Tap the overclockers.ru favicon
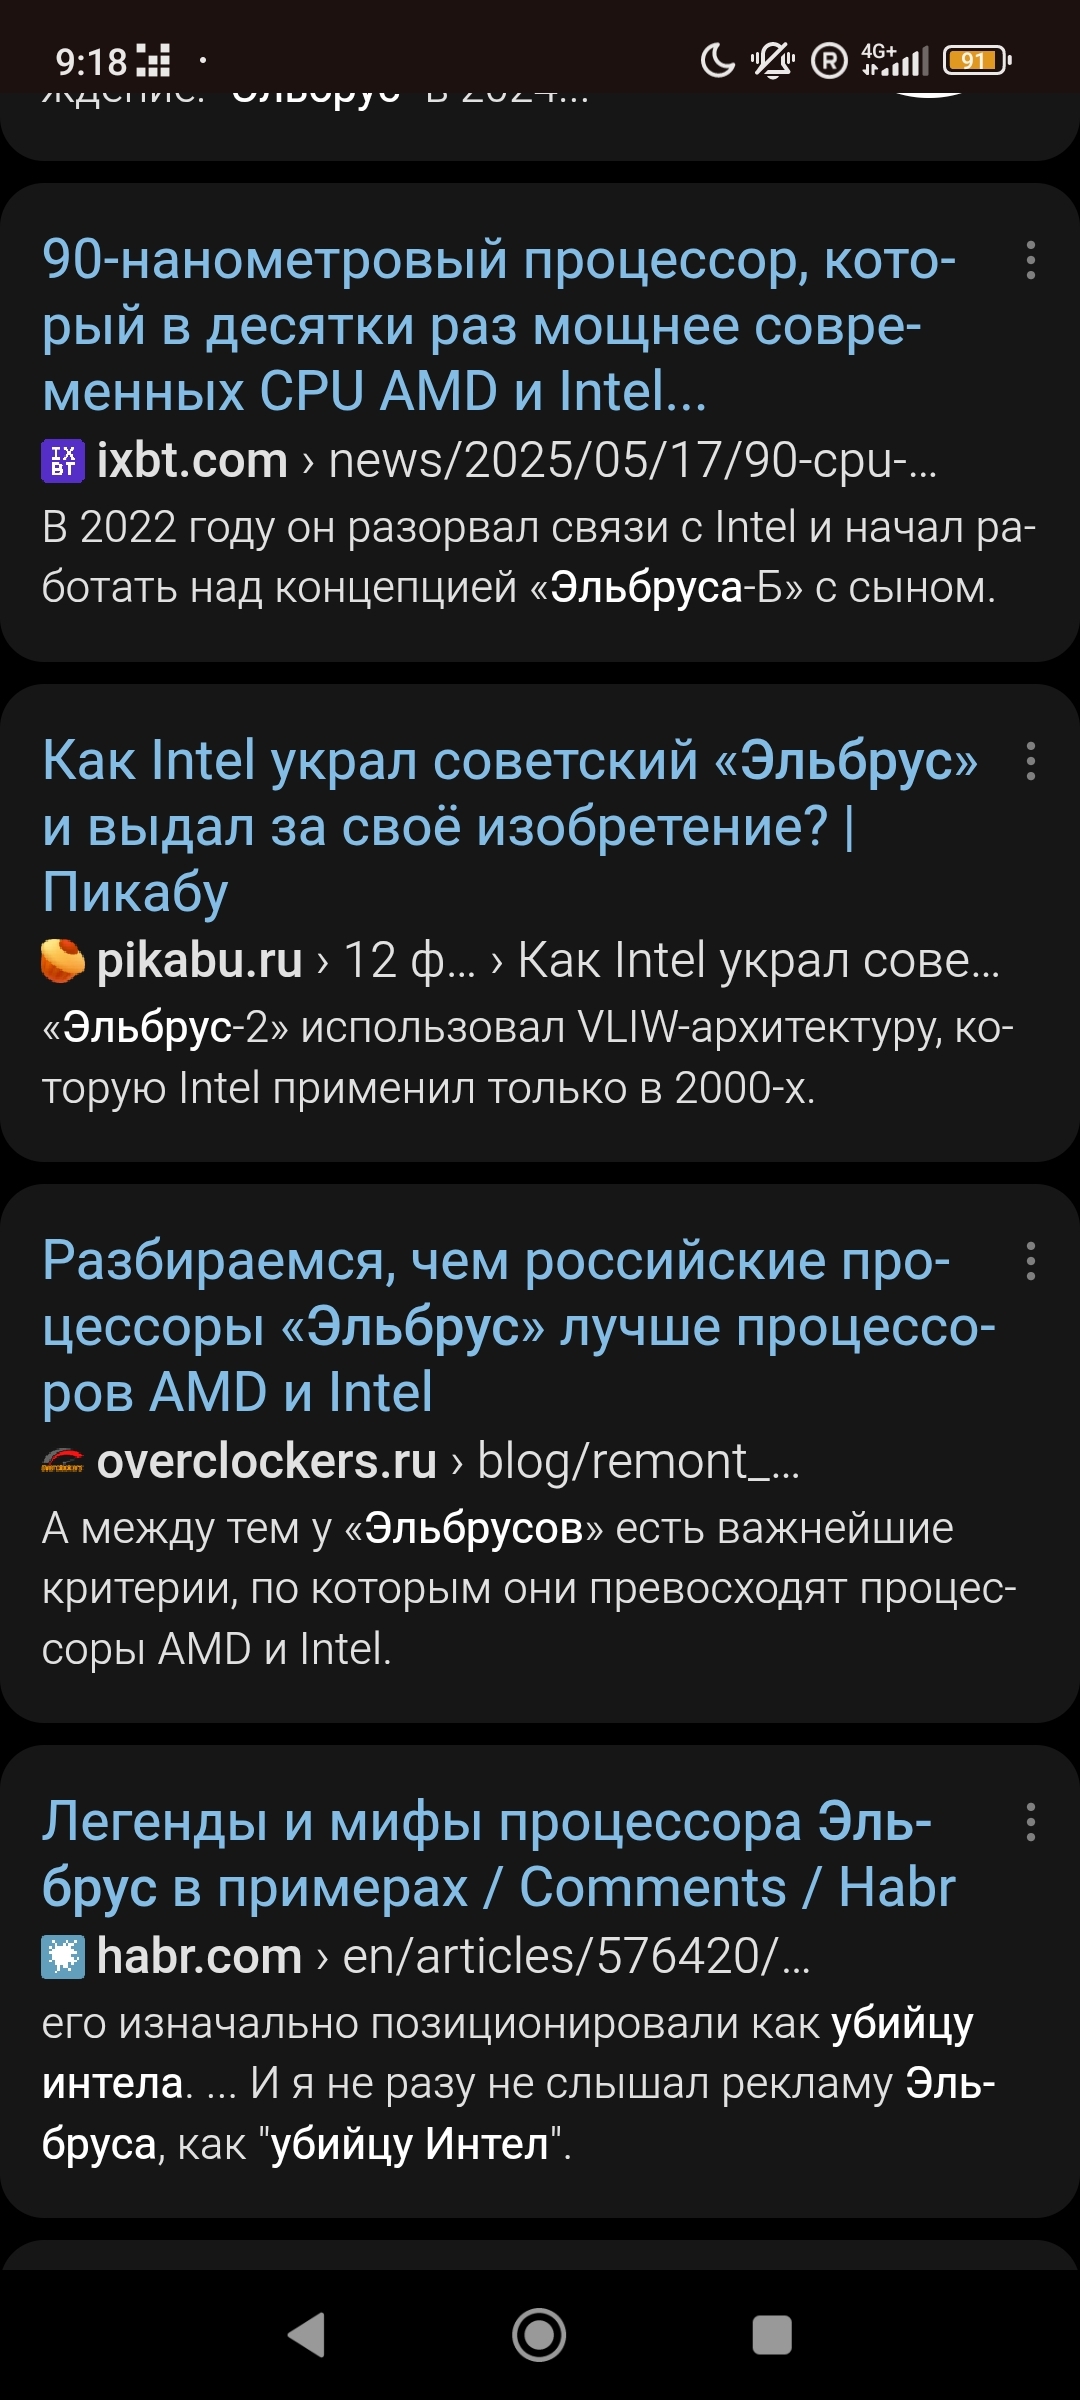1080x2400 pixels. [x=62, y=1462]
